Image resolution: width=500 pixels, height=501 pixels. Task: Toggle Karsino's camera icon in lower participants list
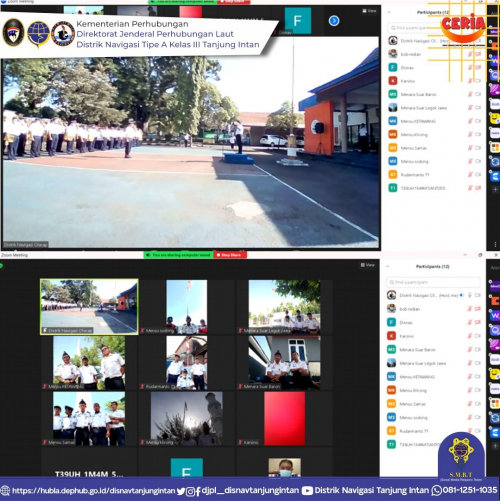[478, 336]
